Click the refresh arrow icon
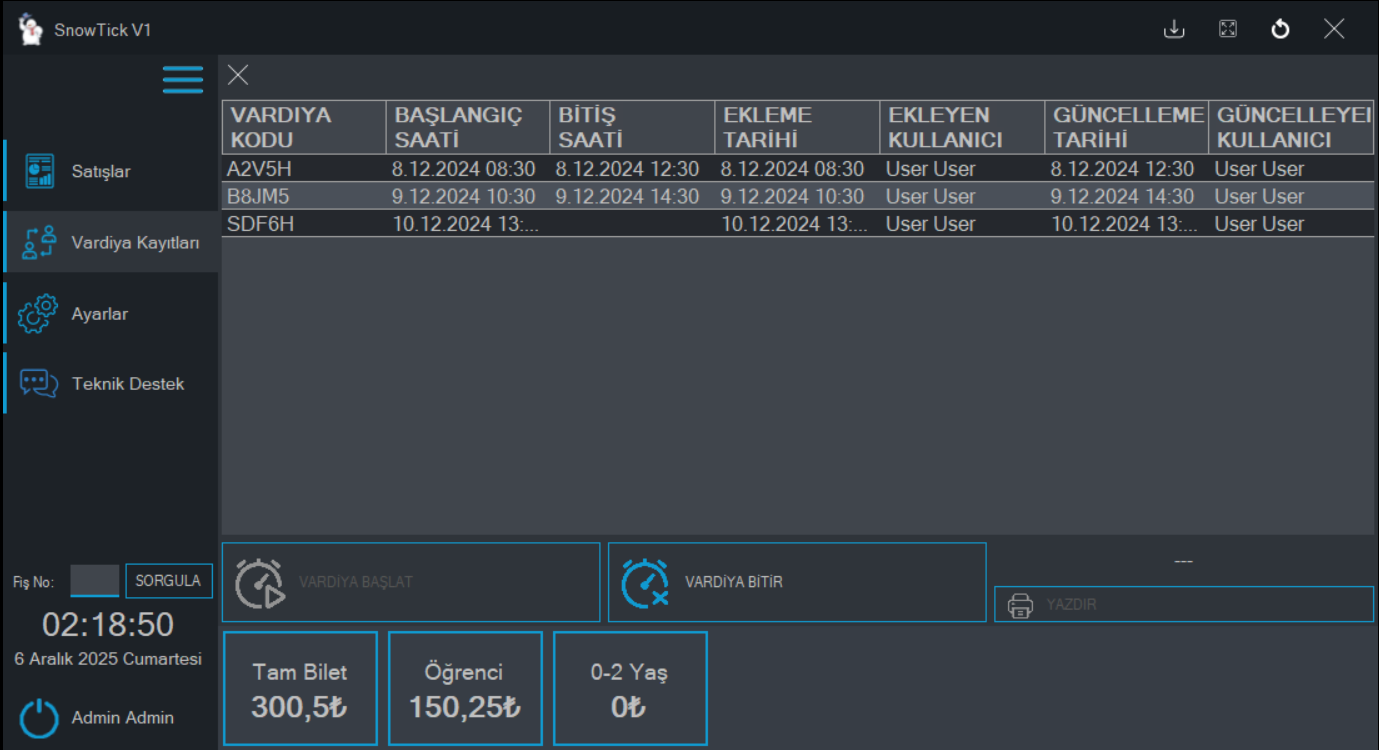 pyautogui.click(x=1280, y=29)
